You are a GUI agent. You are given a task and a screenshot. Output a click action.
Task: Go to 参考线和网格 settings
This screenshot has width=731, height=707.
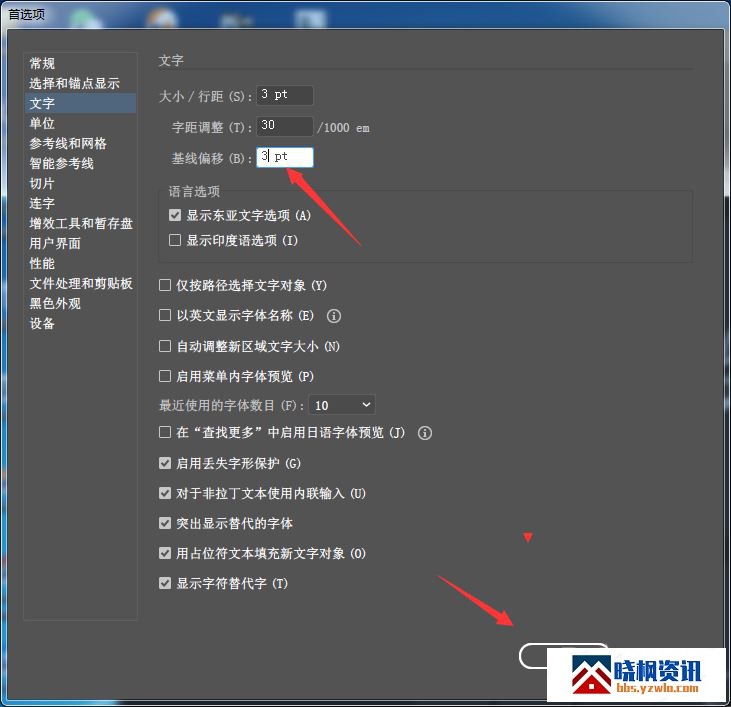click(68, 144)
